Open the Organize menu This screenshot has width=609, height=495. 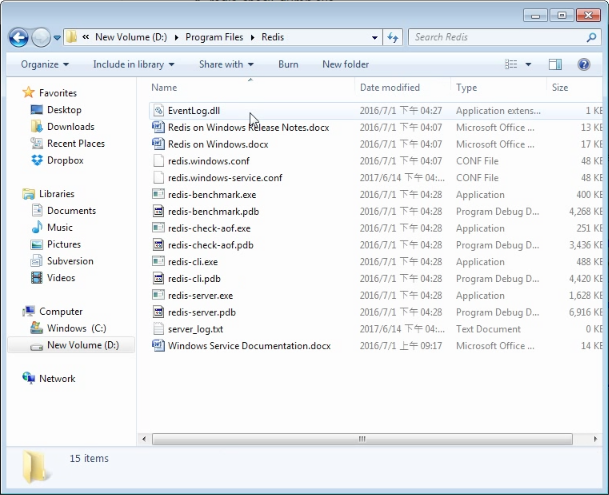pyautogui.click(x=44, y=64)
